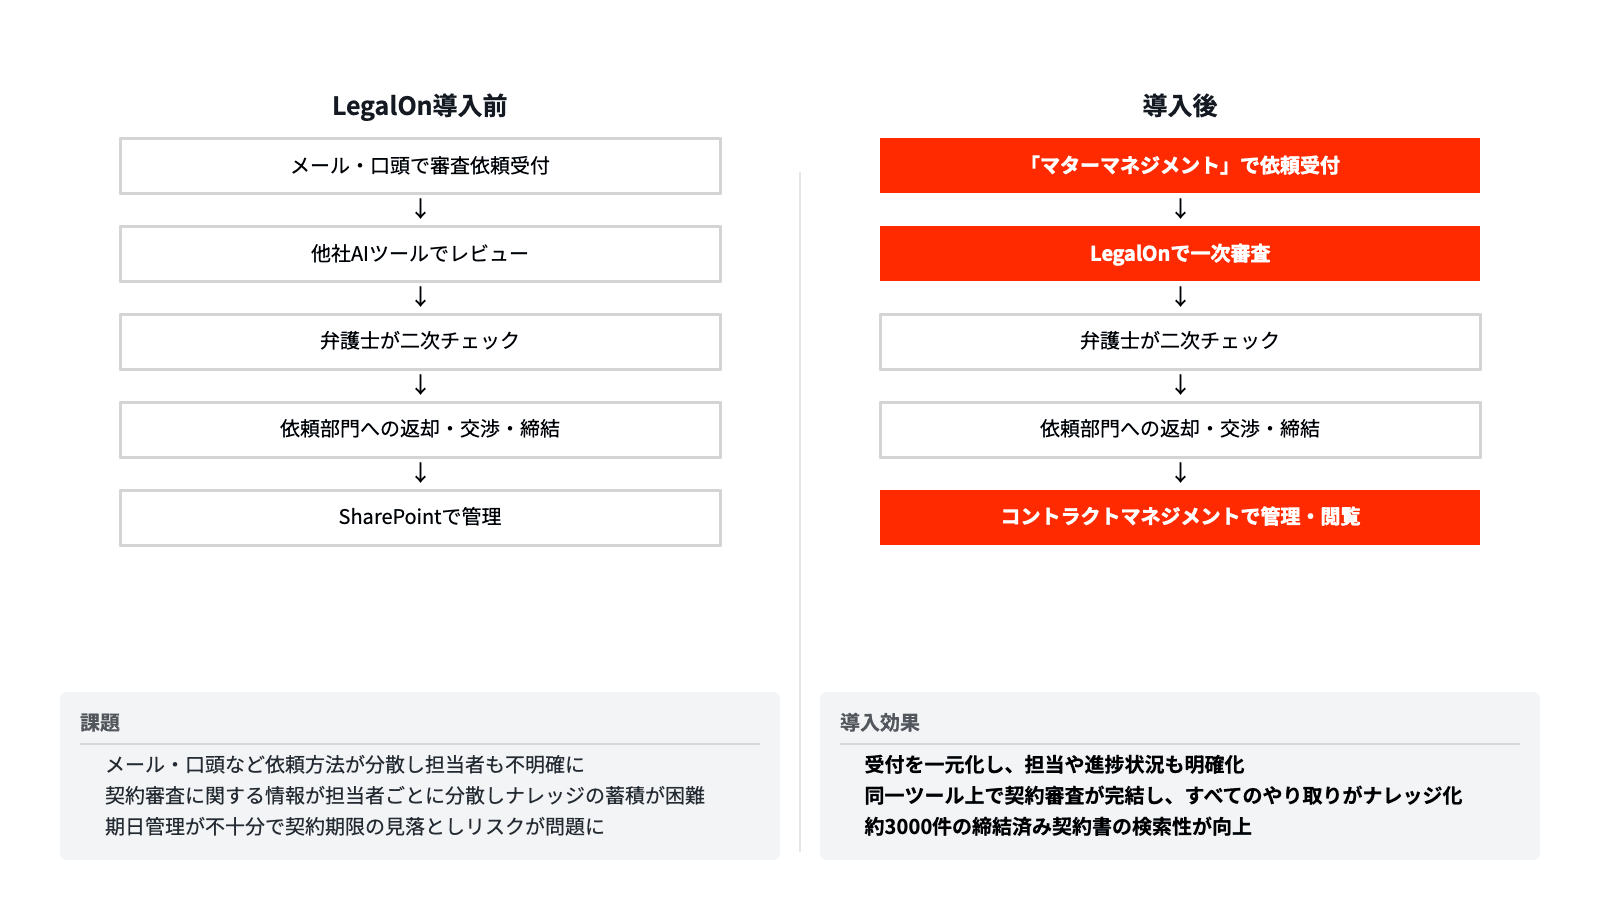Click the 課題 label in the gray panel
This screenshot has height=900, width=1600.
(x=100, y=723)
